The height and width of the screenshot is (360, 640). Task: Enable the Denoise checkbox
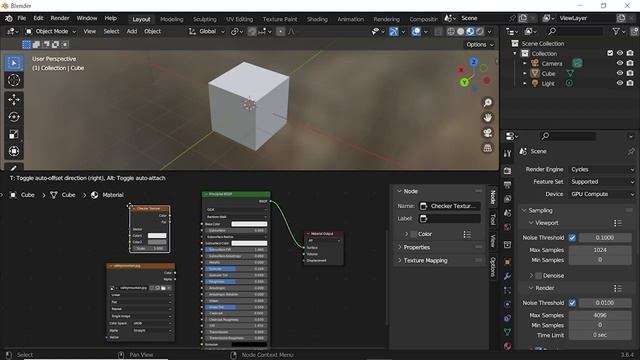point(539,276)
